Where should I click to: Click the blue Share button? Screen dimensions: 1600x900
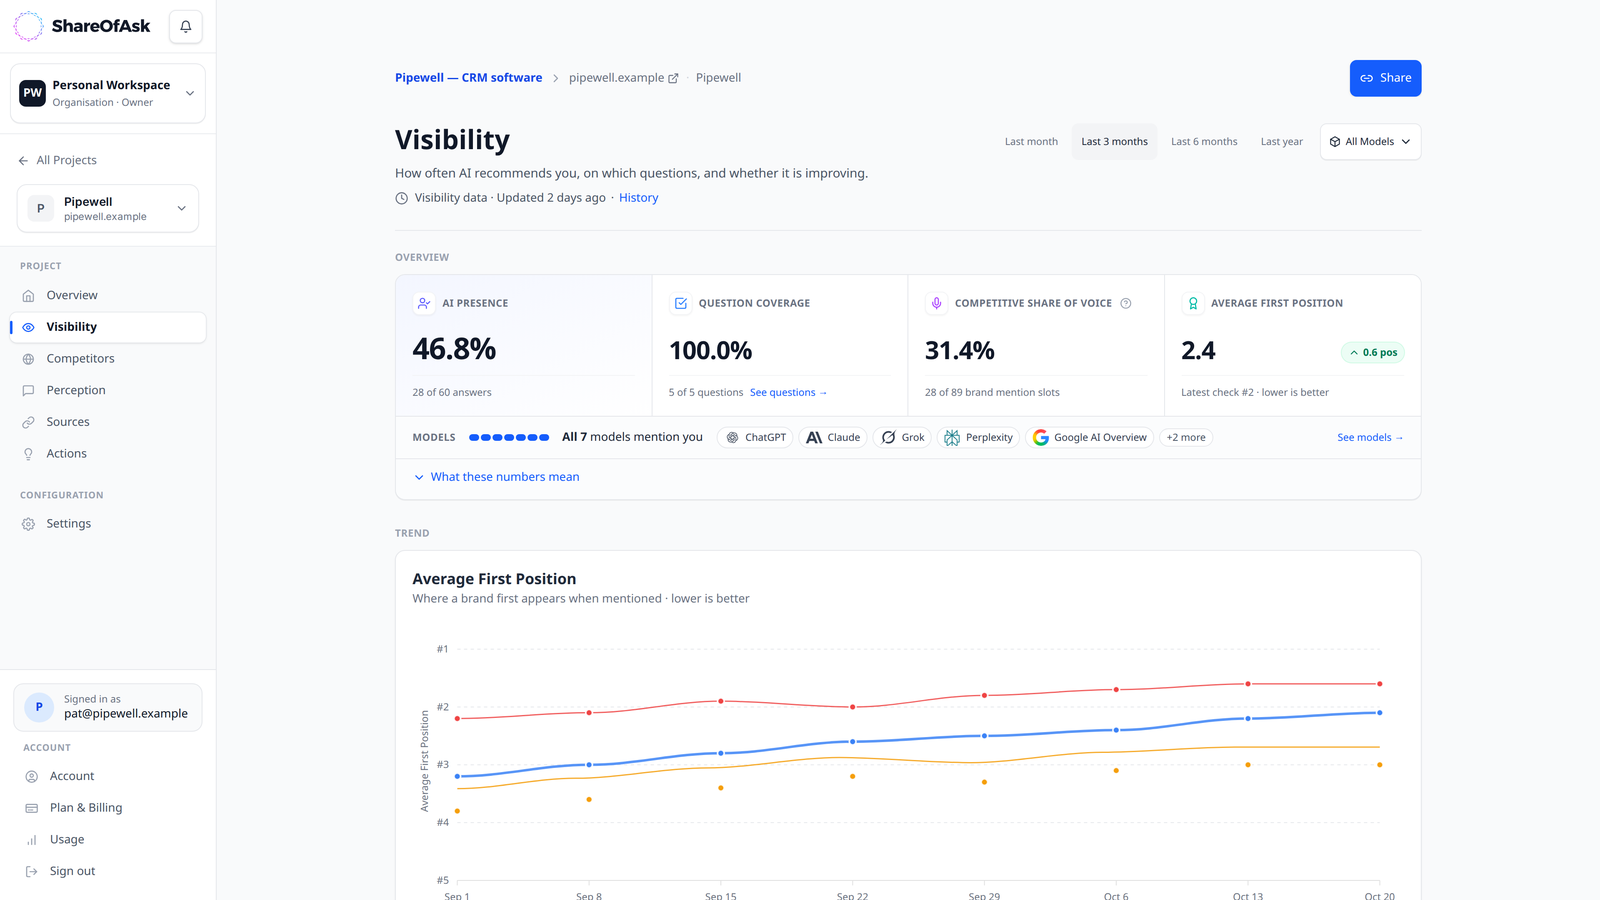1385,78
